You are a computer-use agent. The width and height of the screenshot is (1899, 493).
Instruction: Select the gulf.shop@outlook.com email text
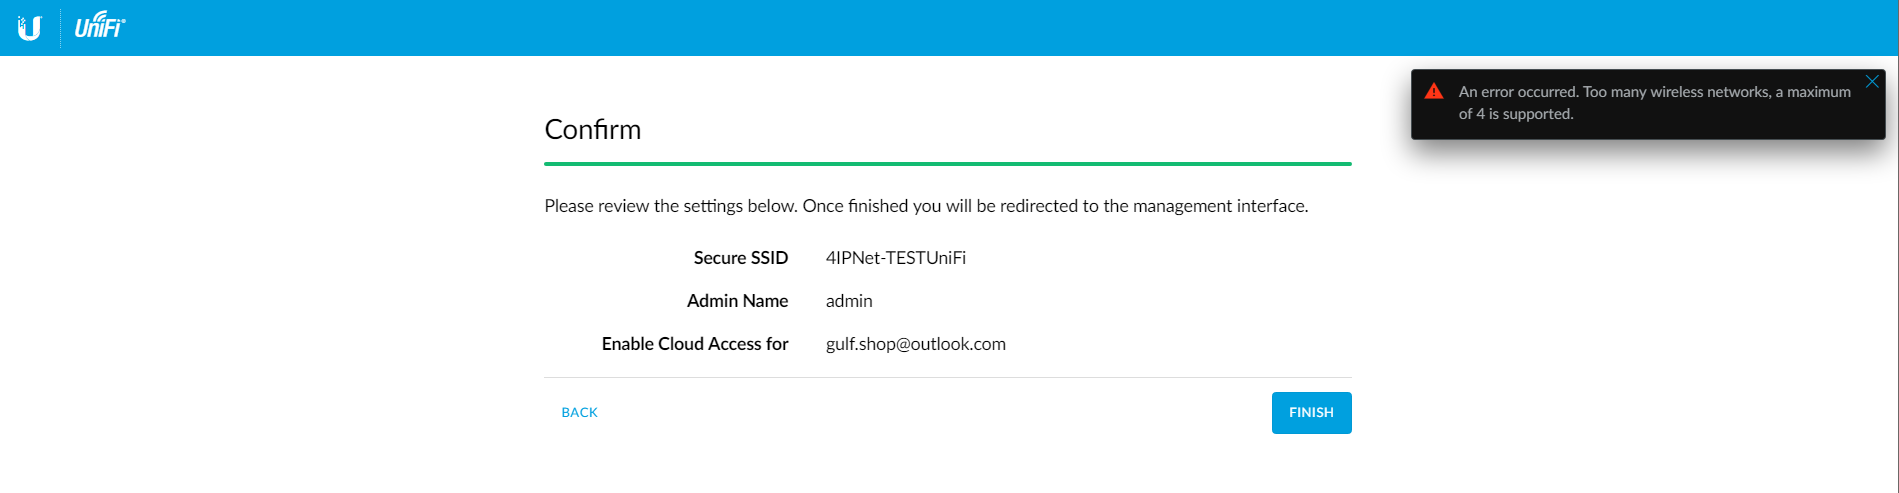tap(916, 344)
